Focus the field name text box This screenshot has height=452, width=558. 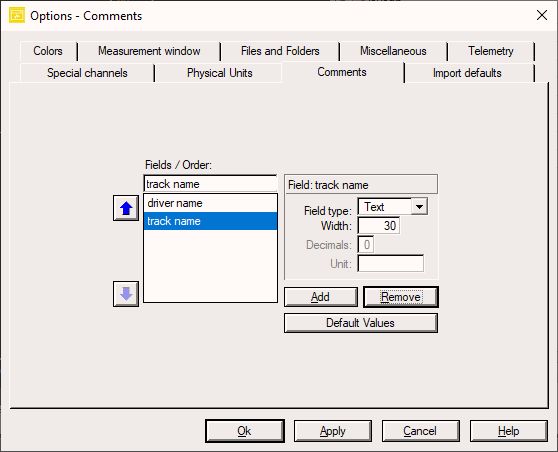pos(210,184)
